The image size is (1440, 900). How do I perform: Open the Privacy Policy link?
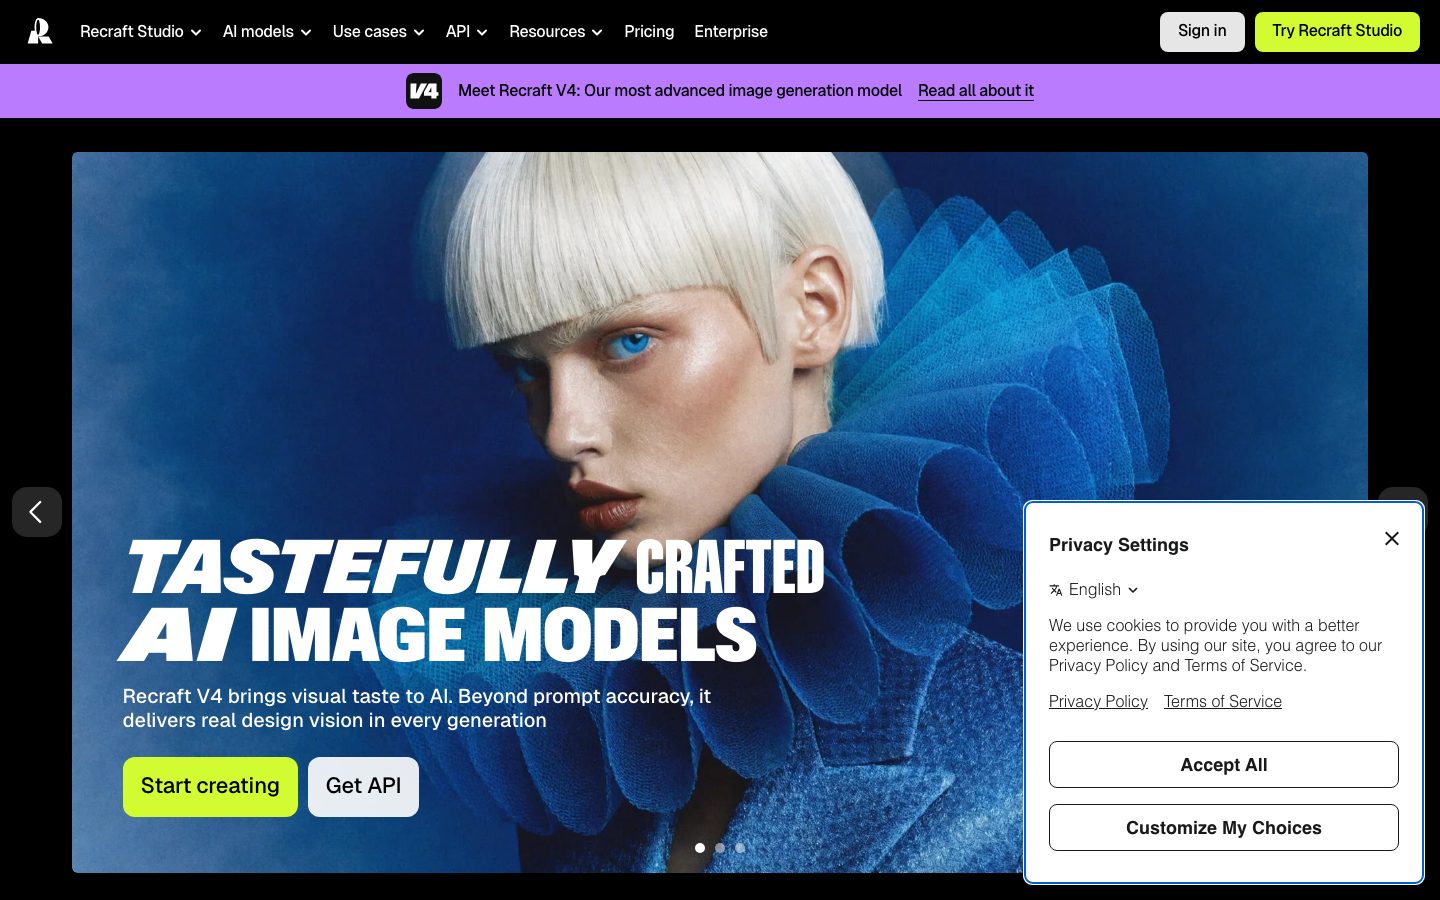(1098, 702)
